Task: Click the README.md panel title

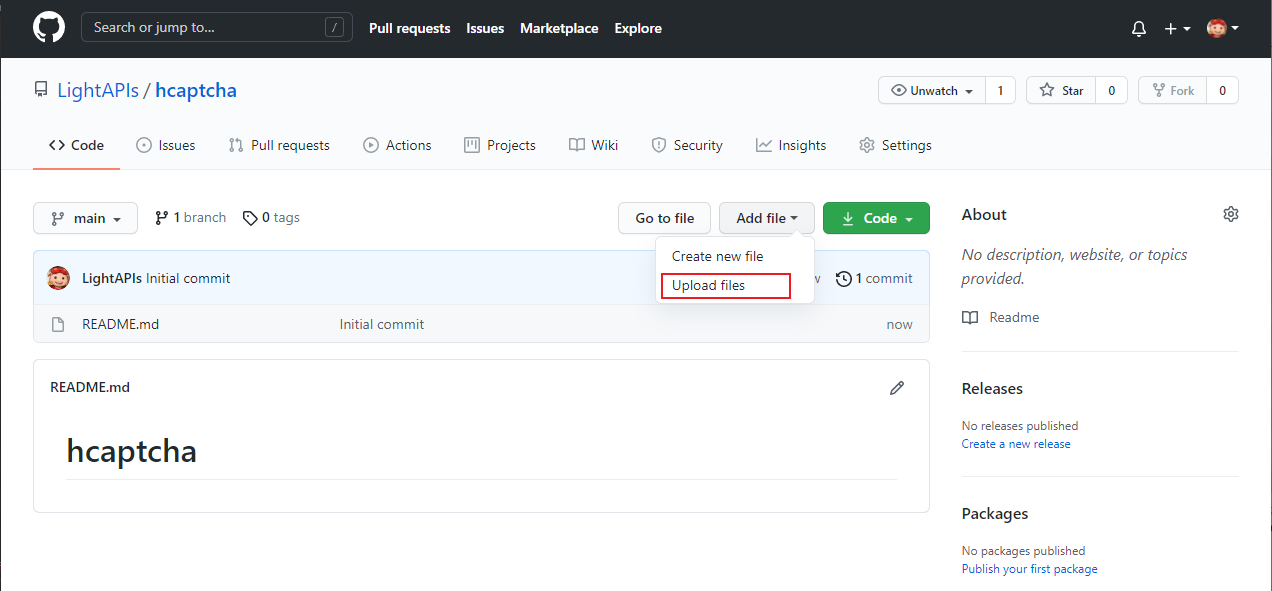Action: (x=90, y=388)
